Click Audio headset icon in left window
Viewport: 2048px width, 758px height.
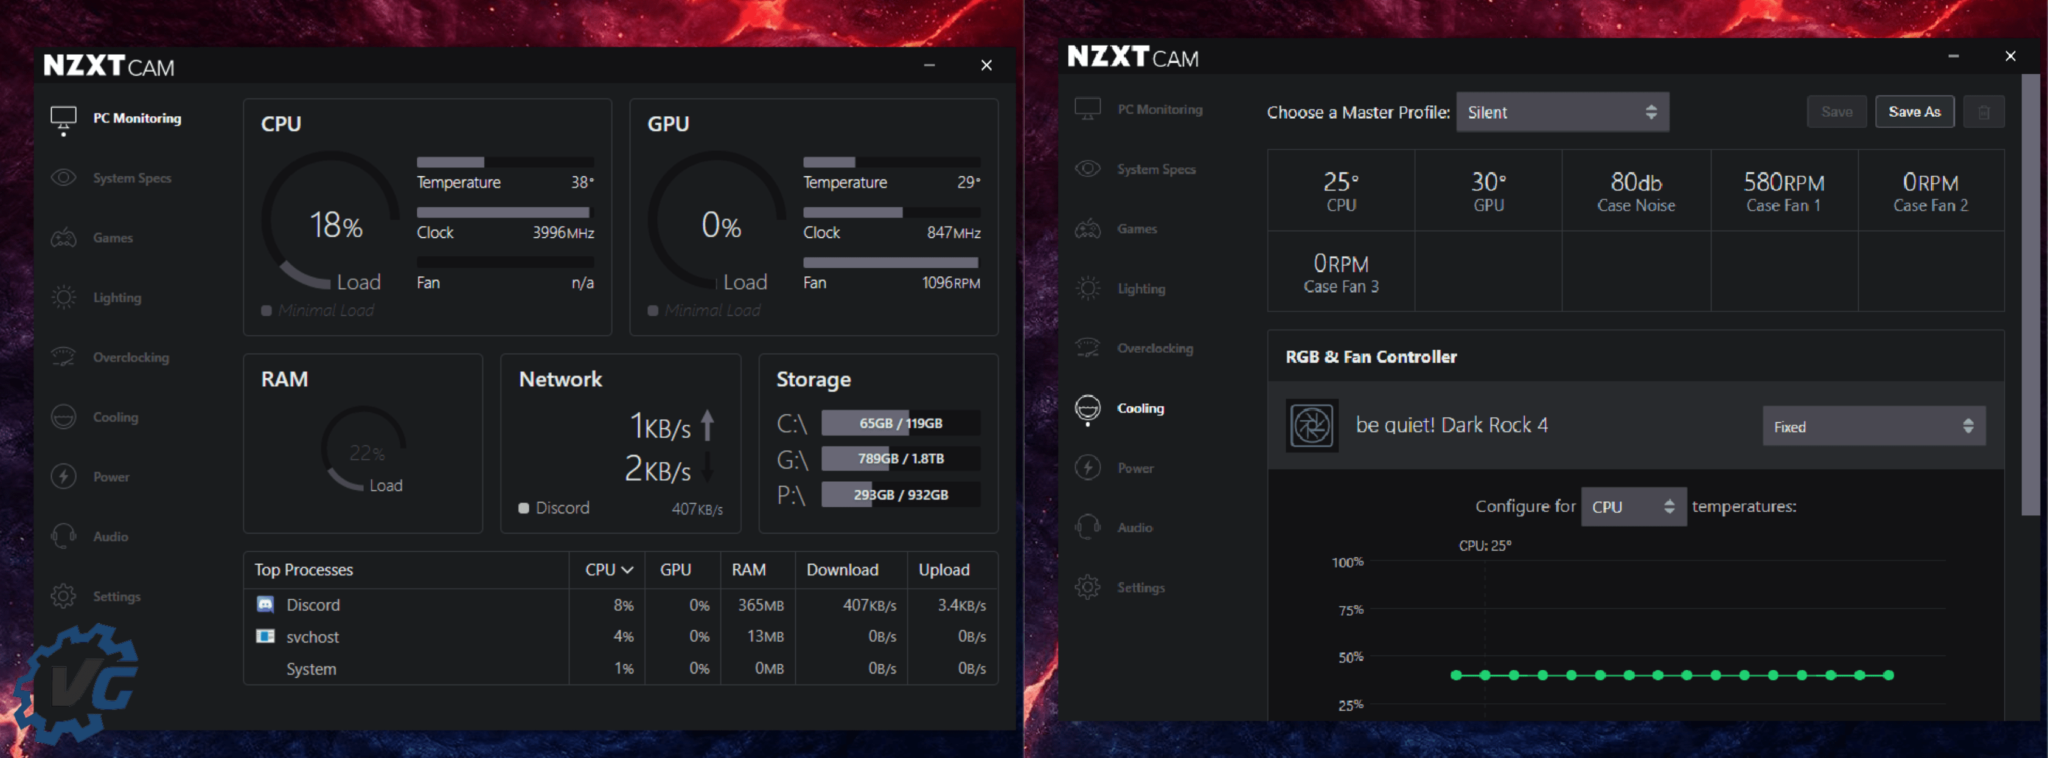tap(63, 536)
